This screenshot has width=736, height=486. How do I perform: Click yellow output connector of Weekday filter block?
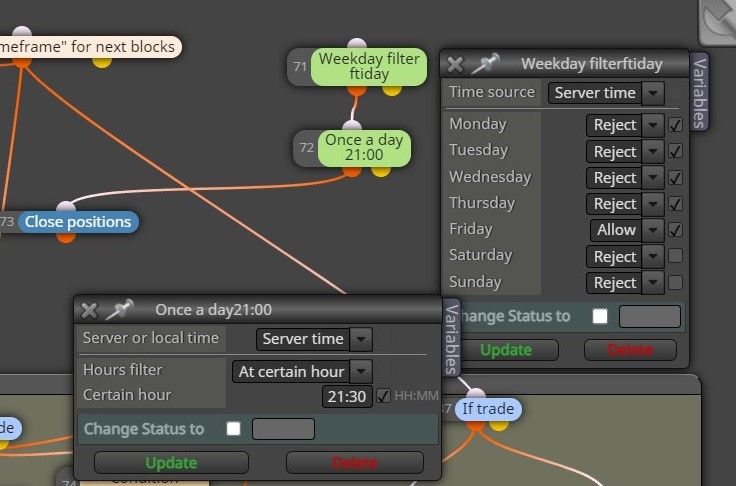pyautogui.click(x=392, y=90)
